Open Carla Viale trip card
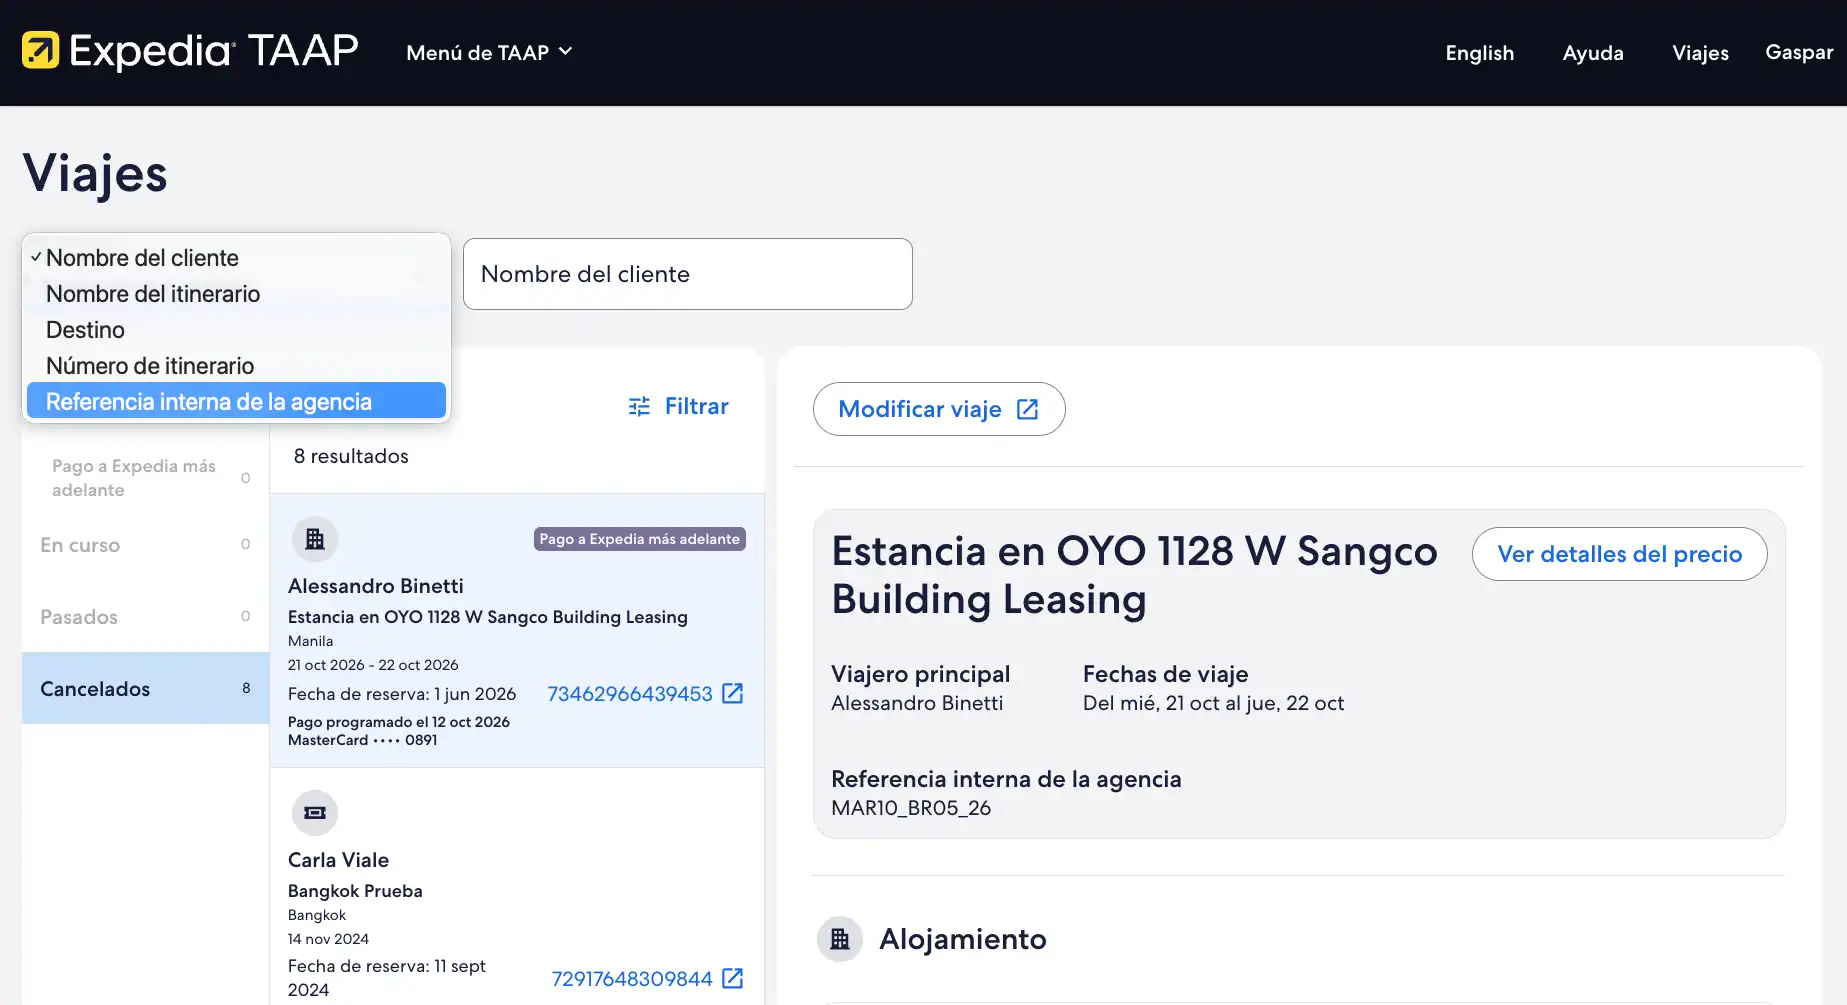1847x1005 pixels. (x=517, y=887)
